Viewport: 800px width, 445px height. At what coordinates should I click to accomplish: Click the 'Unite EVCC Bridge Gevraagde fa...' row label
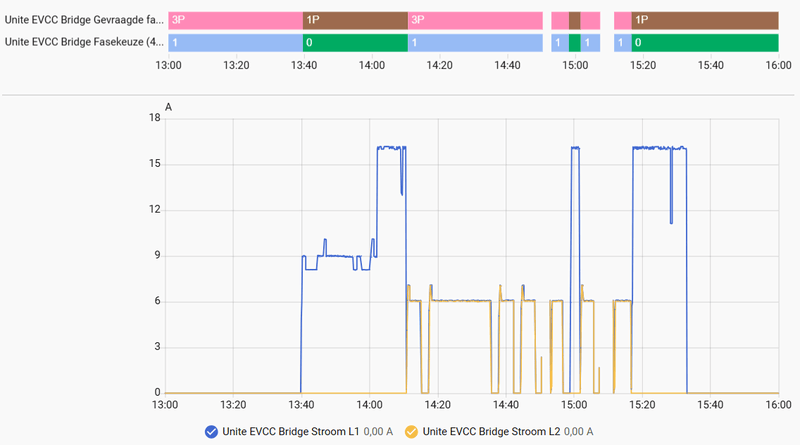pos(84,20)
